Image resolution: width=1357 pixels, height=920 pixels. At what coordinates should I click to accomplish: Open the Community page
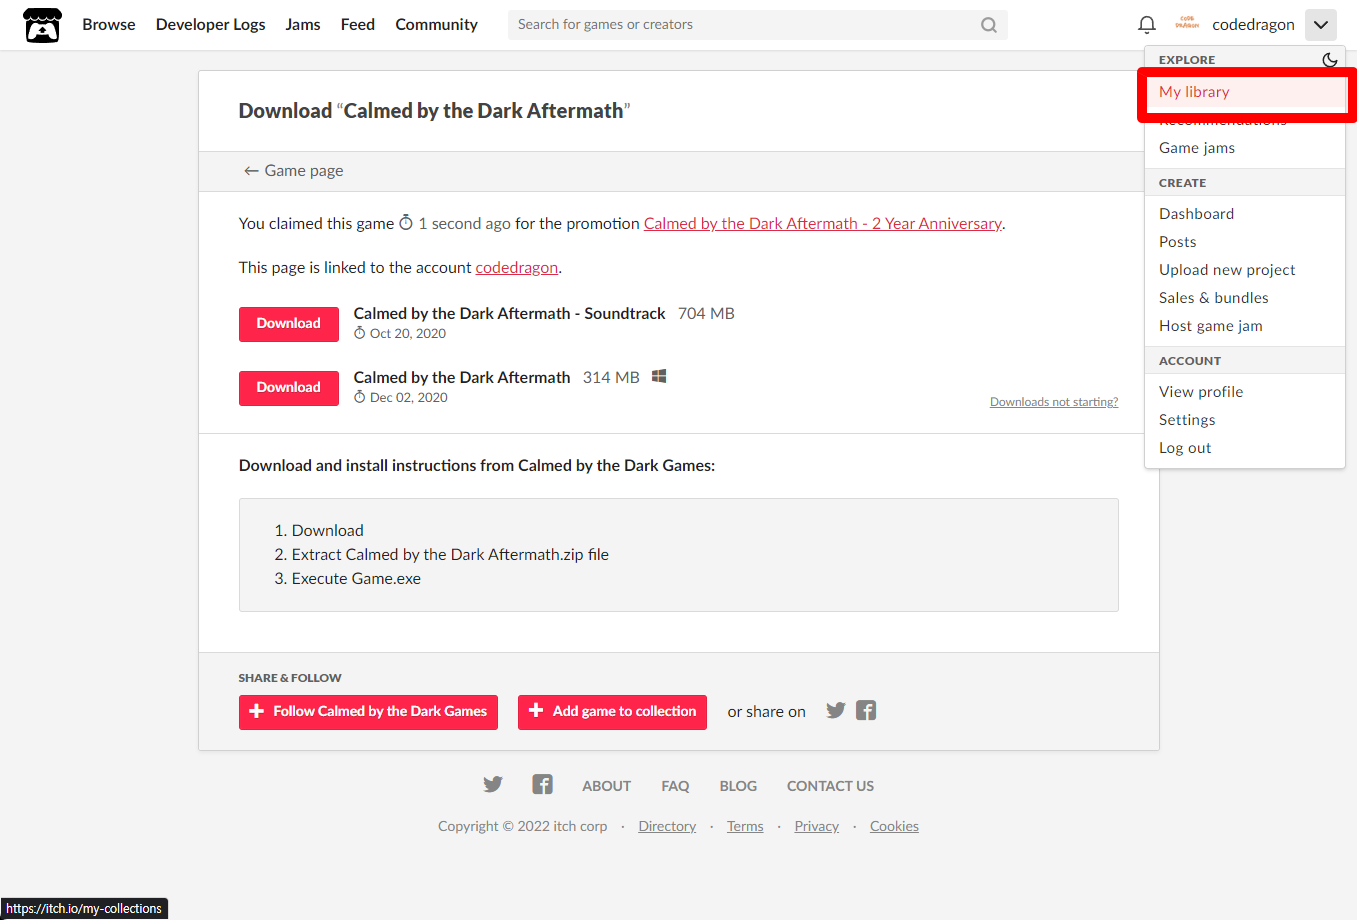(x=436, y=24)
